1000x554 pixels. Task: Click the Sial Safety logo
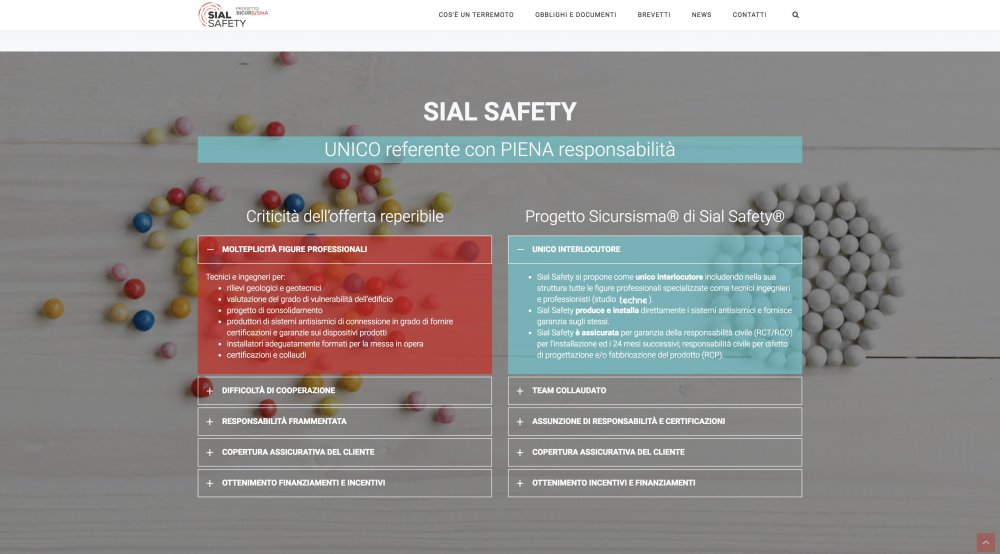point(233,15)
